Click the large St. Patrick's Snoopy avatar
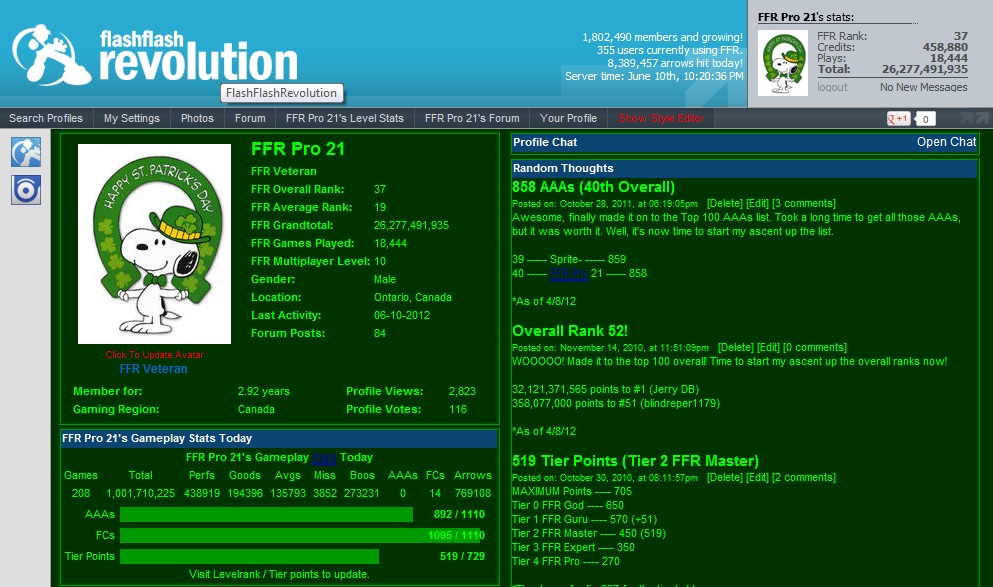993x587 pixels. coord(155,244)
